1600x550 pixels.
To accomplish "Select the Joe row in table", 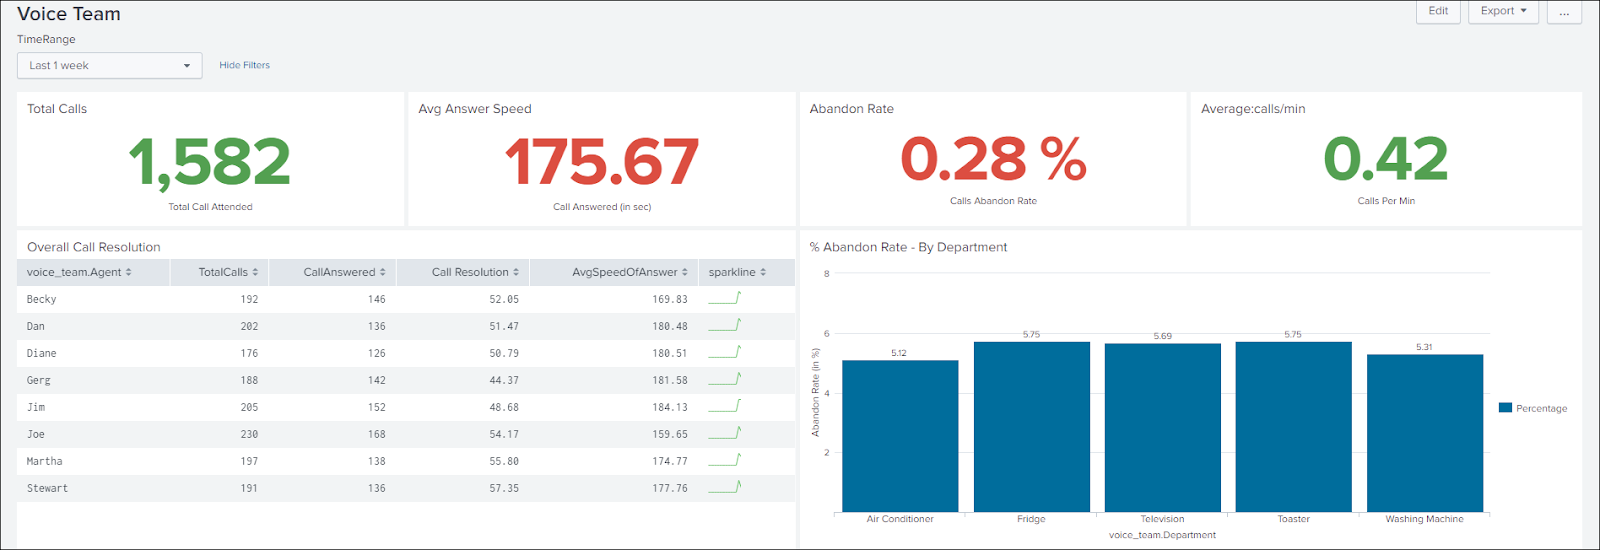I will click(406, 434).
